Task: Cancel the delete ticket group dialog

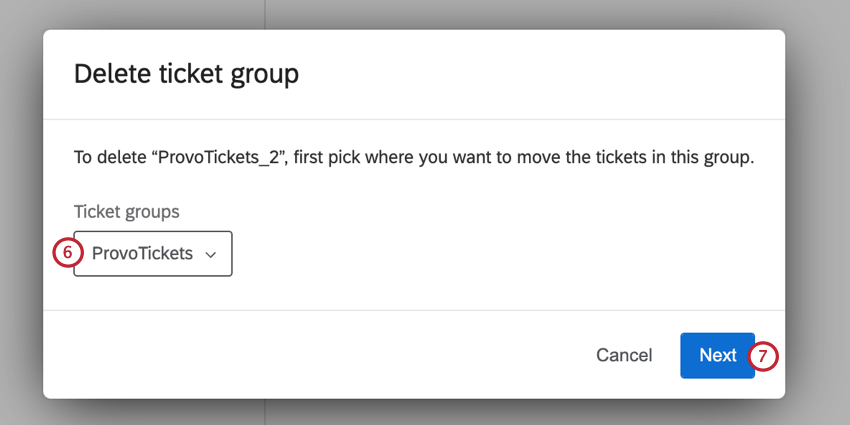Action: (624, 355)
